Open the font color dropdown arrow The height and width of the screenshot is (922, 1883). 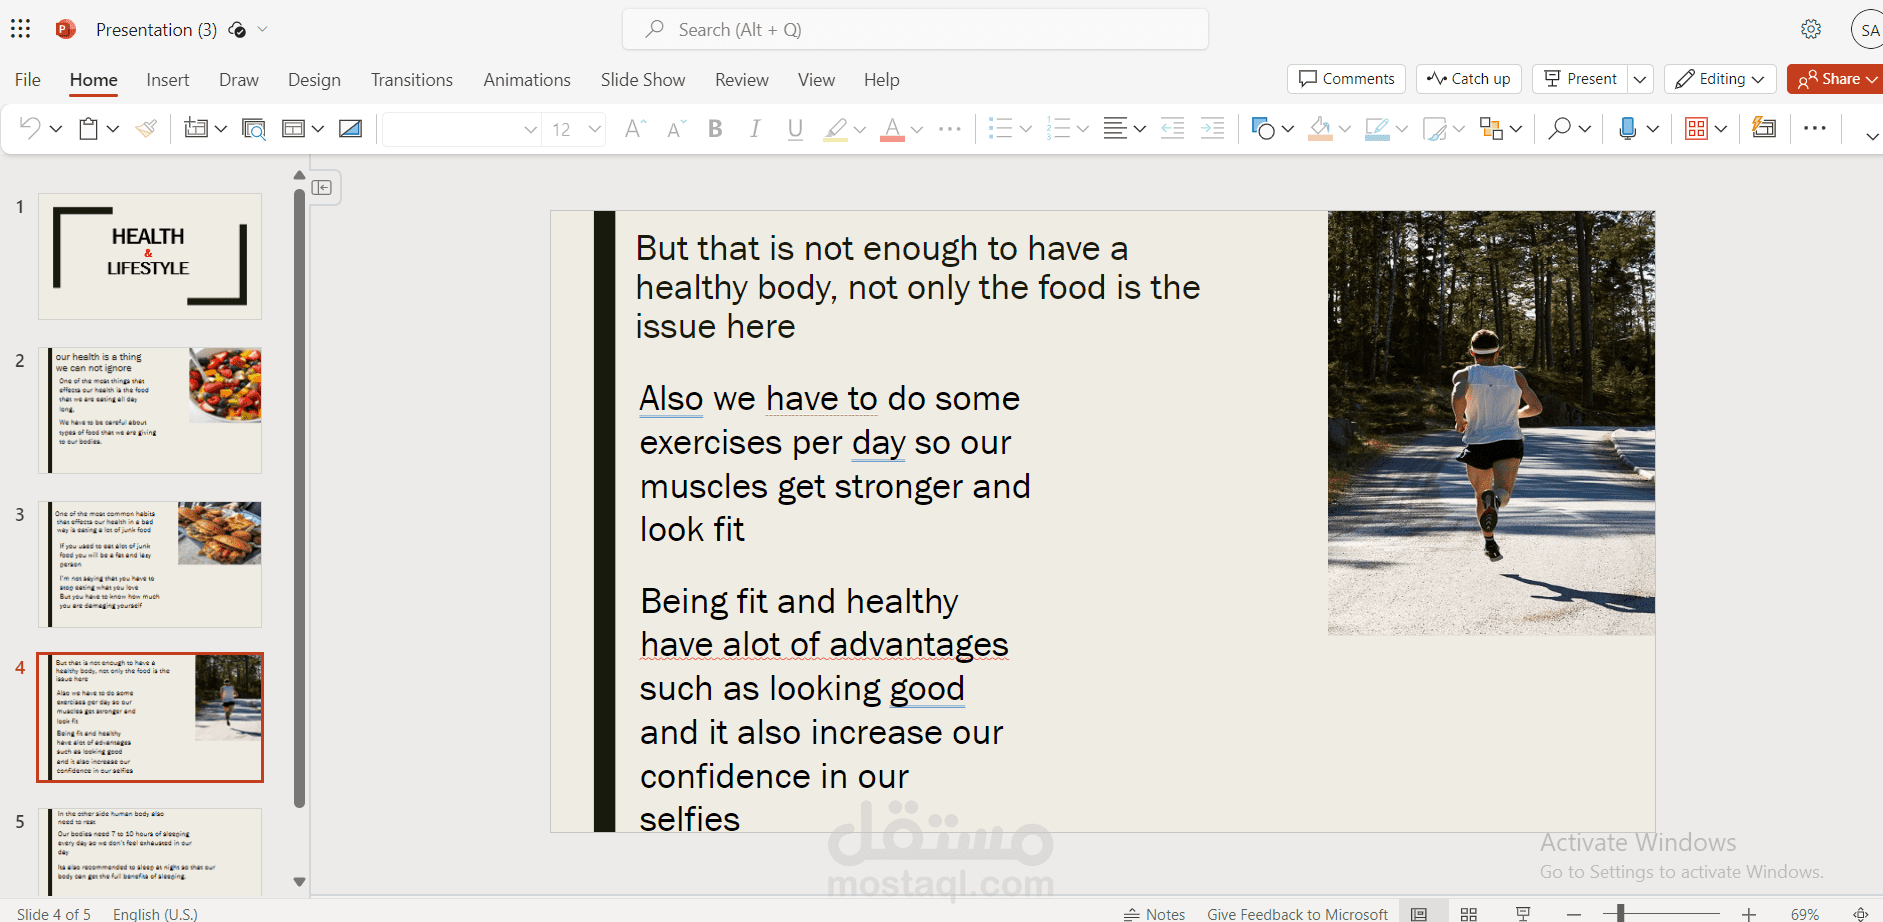pyautogui.click(x=916, y=129)
